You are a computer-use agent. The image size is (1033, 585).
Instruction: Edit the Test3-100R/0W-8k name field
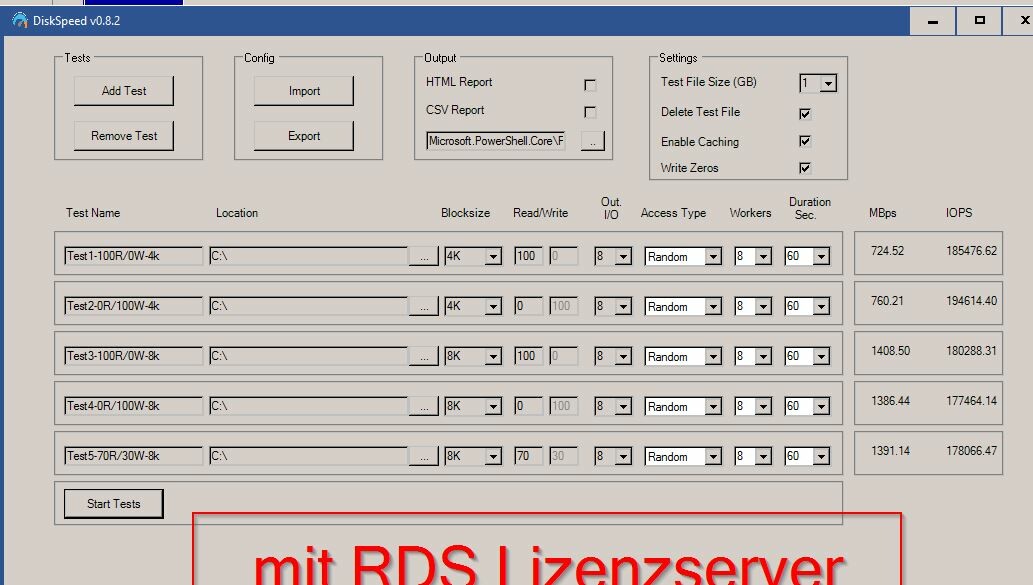pos(133,356)
